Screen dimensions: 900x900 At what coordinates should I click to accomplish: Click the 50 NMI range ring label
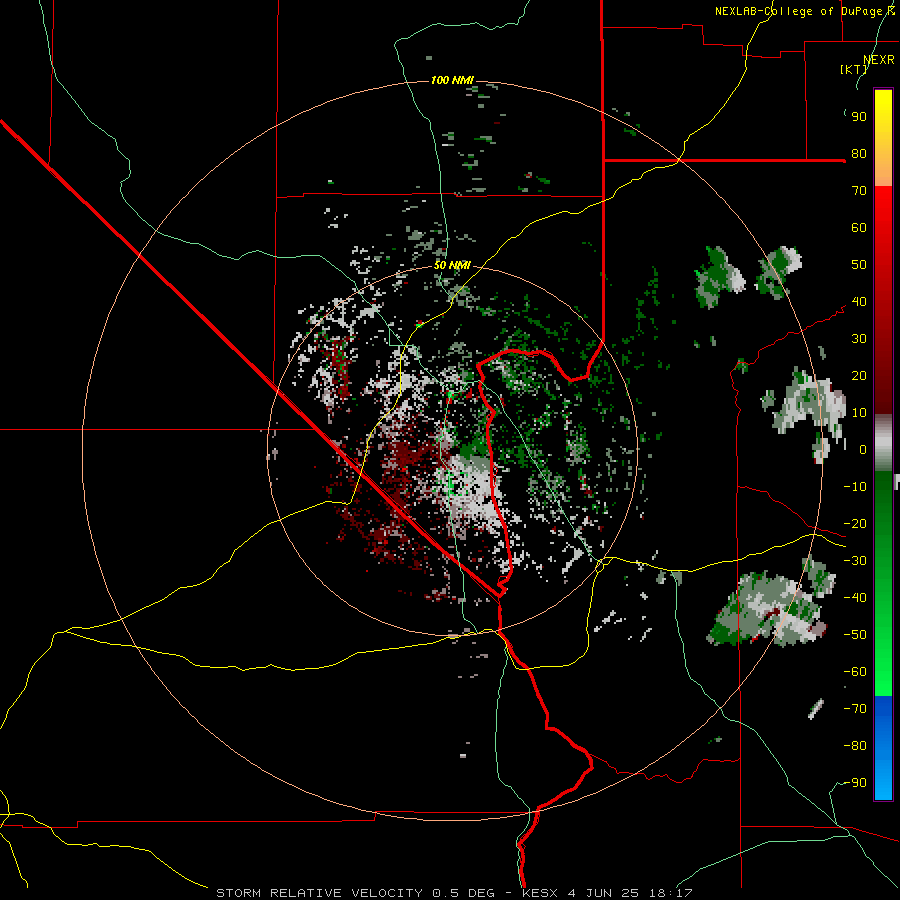tap(452, 265)
